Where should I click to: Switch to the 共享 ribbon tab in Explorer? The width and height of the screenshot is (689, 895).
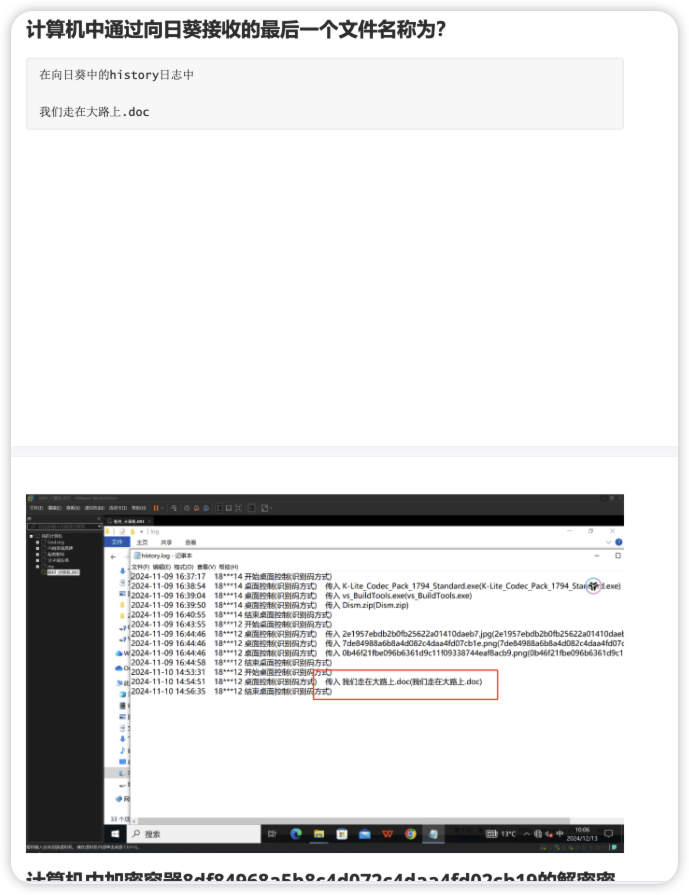164,542
